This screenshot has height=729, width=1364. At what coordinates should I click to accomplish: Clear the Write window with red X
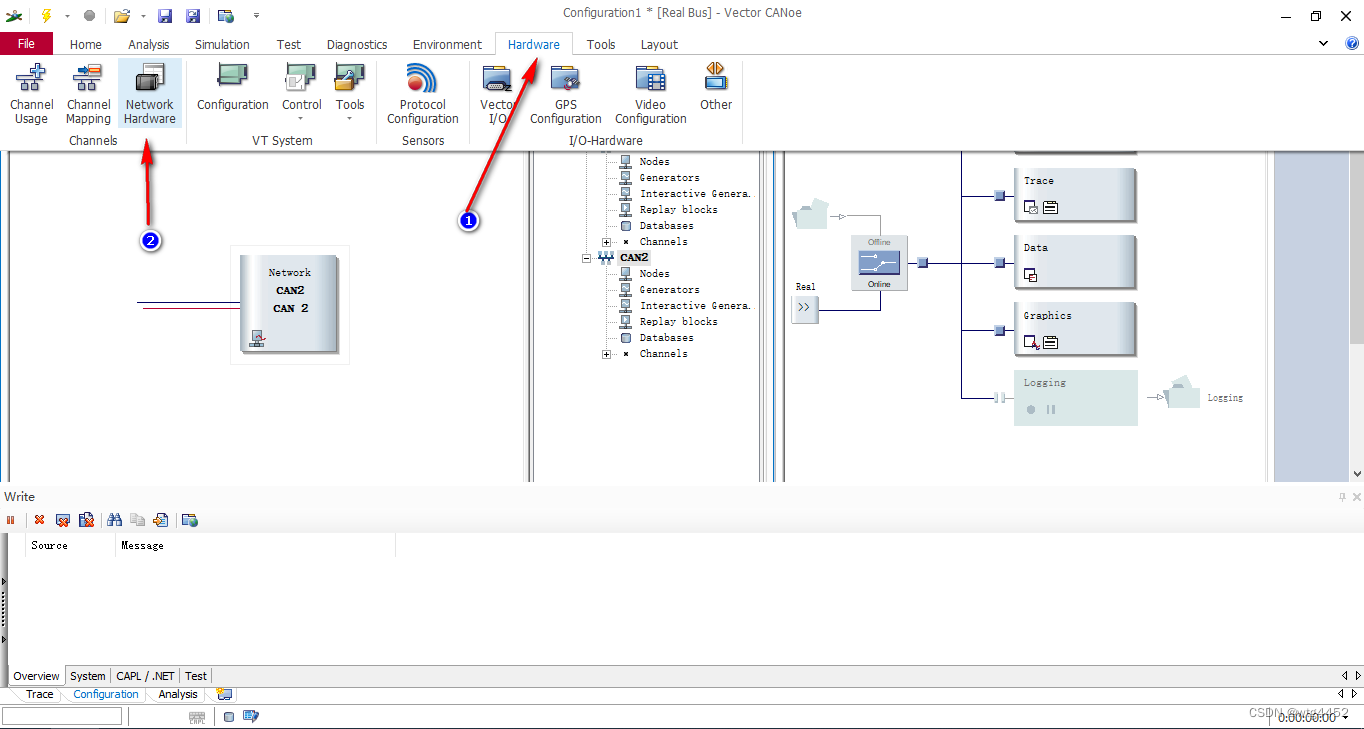[39, 520]
